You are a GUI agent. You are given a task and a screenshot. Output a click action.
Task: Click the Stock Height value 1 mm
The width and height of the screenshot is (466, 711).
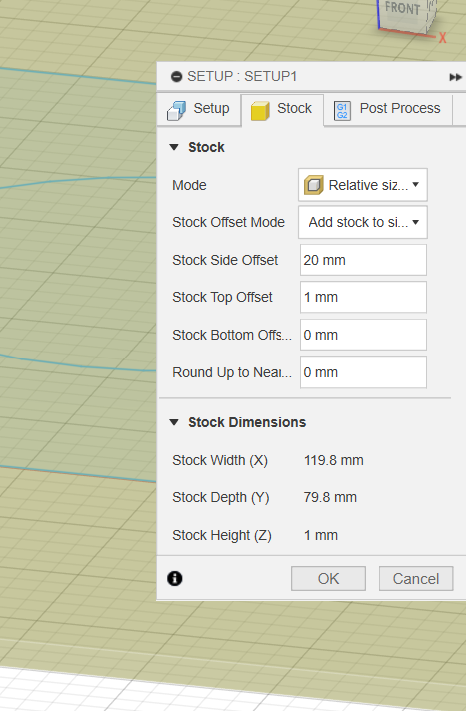click(321, 535)
